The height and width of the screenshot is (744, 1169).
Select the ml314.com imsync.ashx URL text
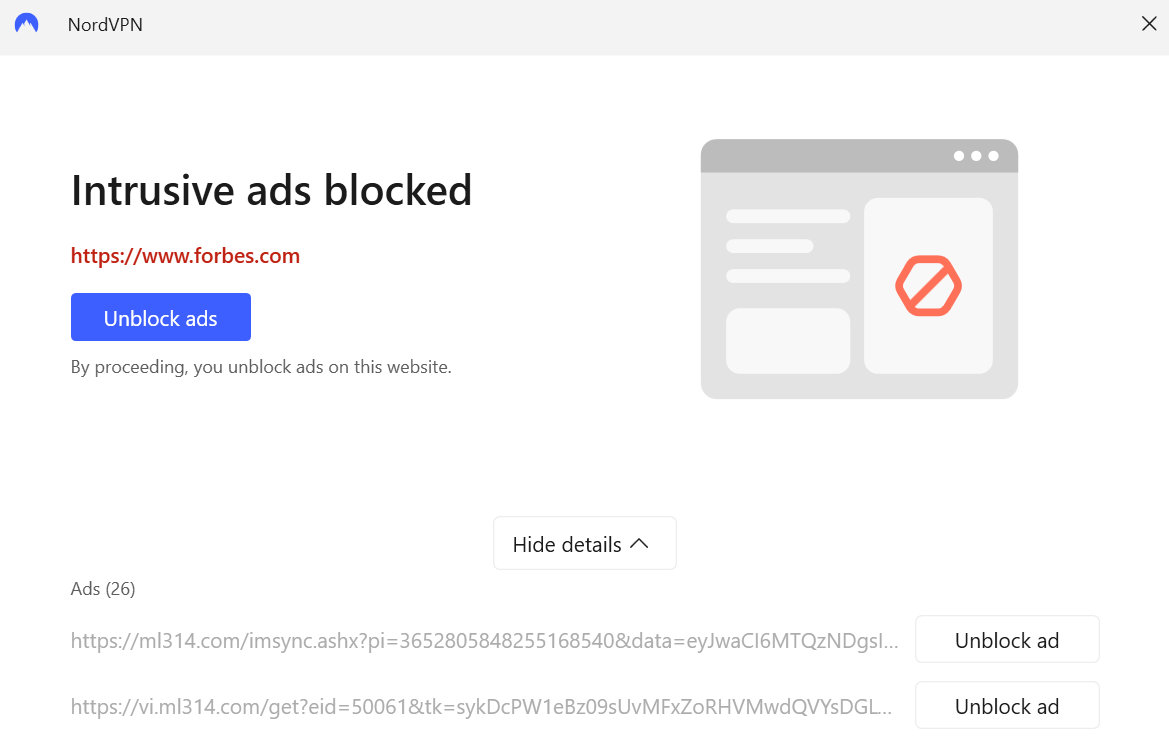point(484,641)
